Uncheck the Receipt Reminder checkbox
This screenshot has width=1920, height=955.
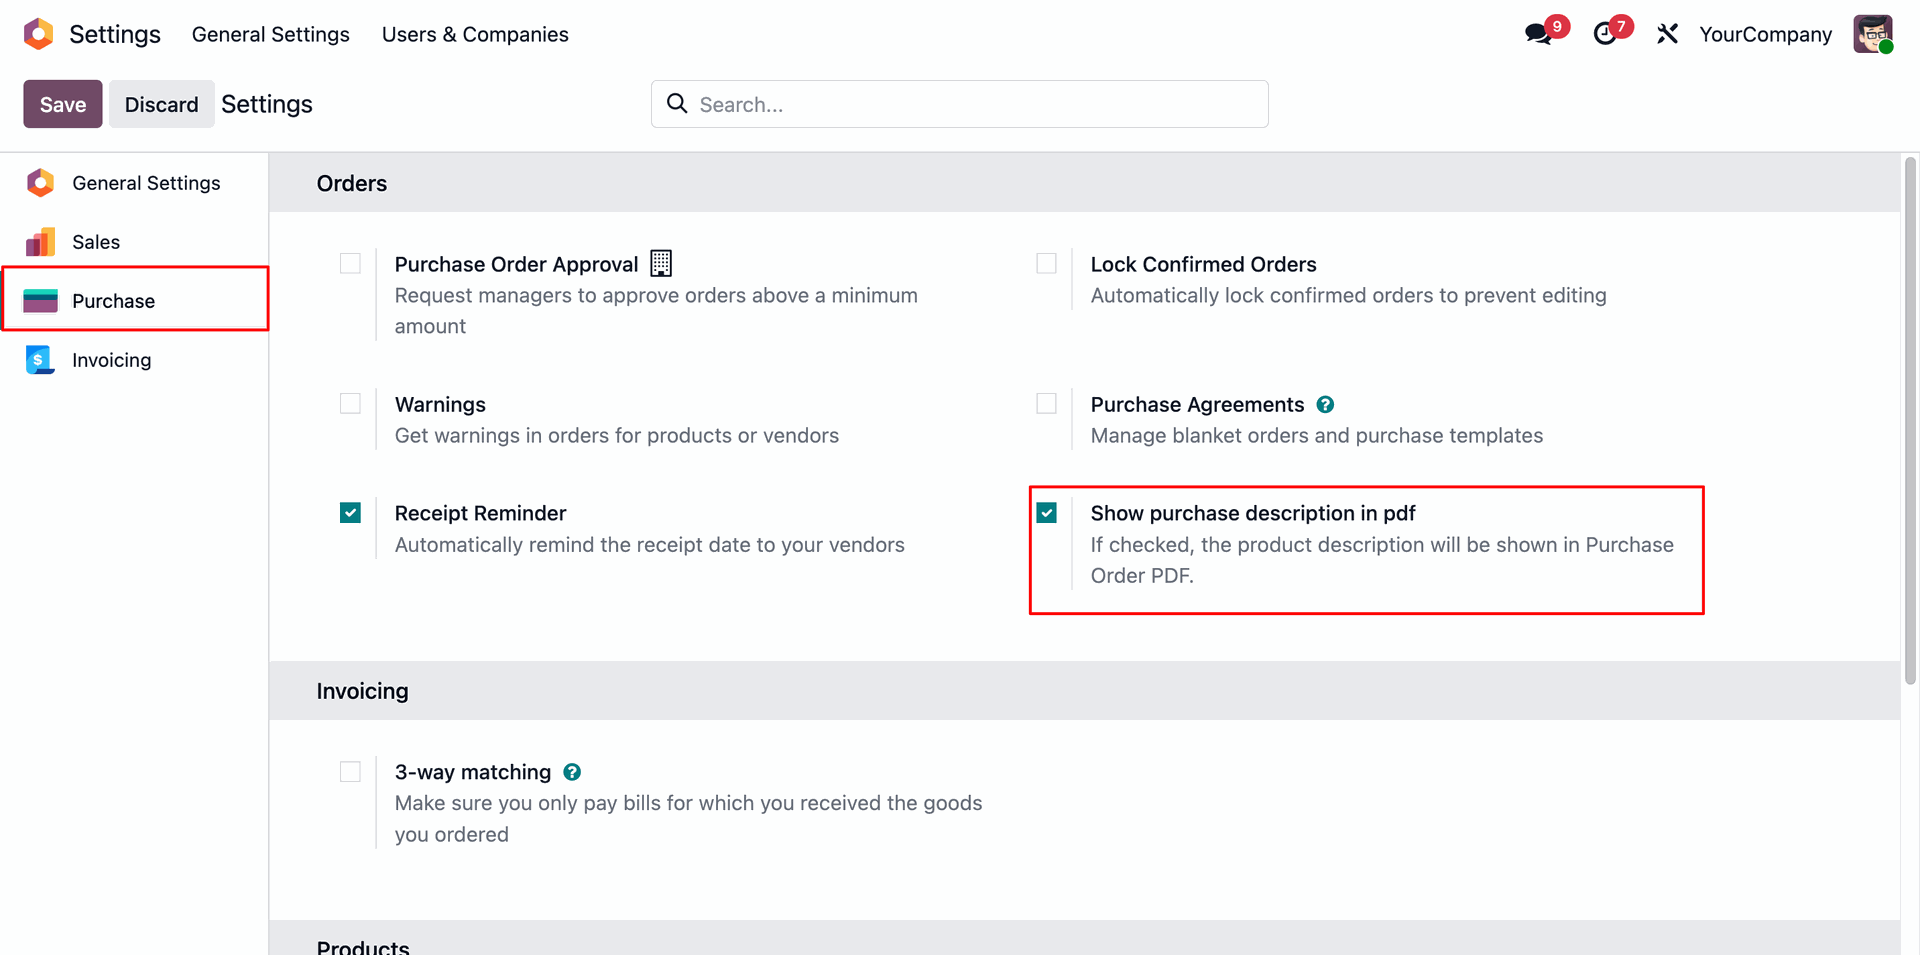pos(350,513)
